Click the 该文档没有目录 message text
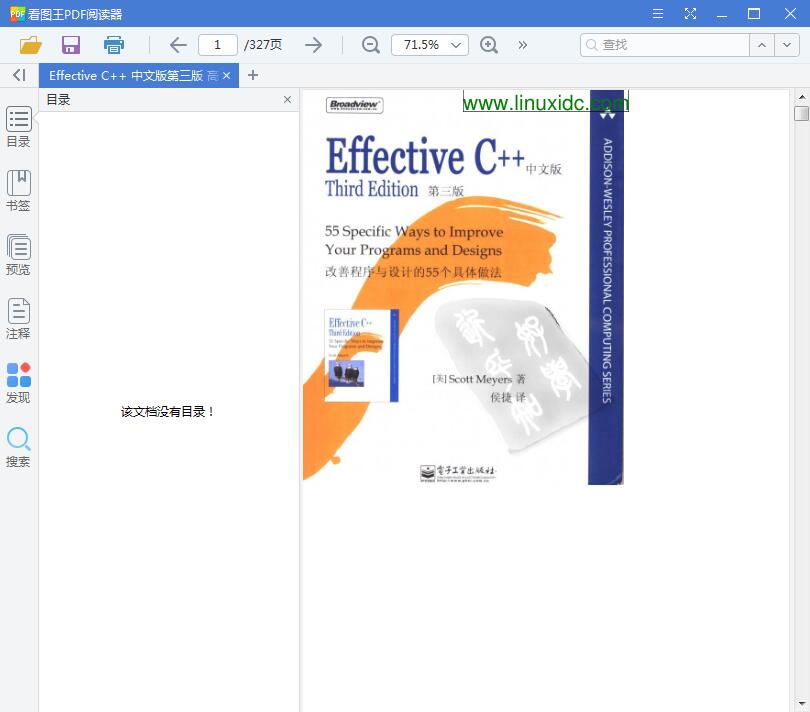This screenshot has height=712, width=810. tap(167, 412)
